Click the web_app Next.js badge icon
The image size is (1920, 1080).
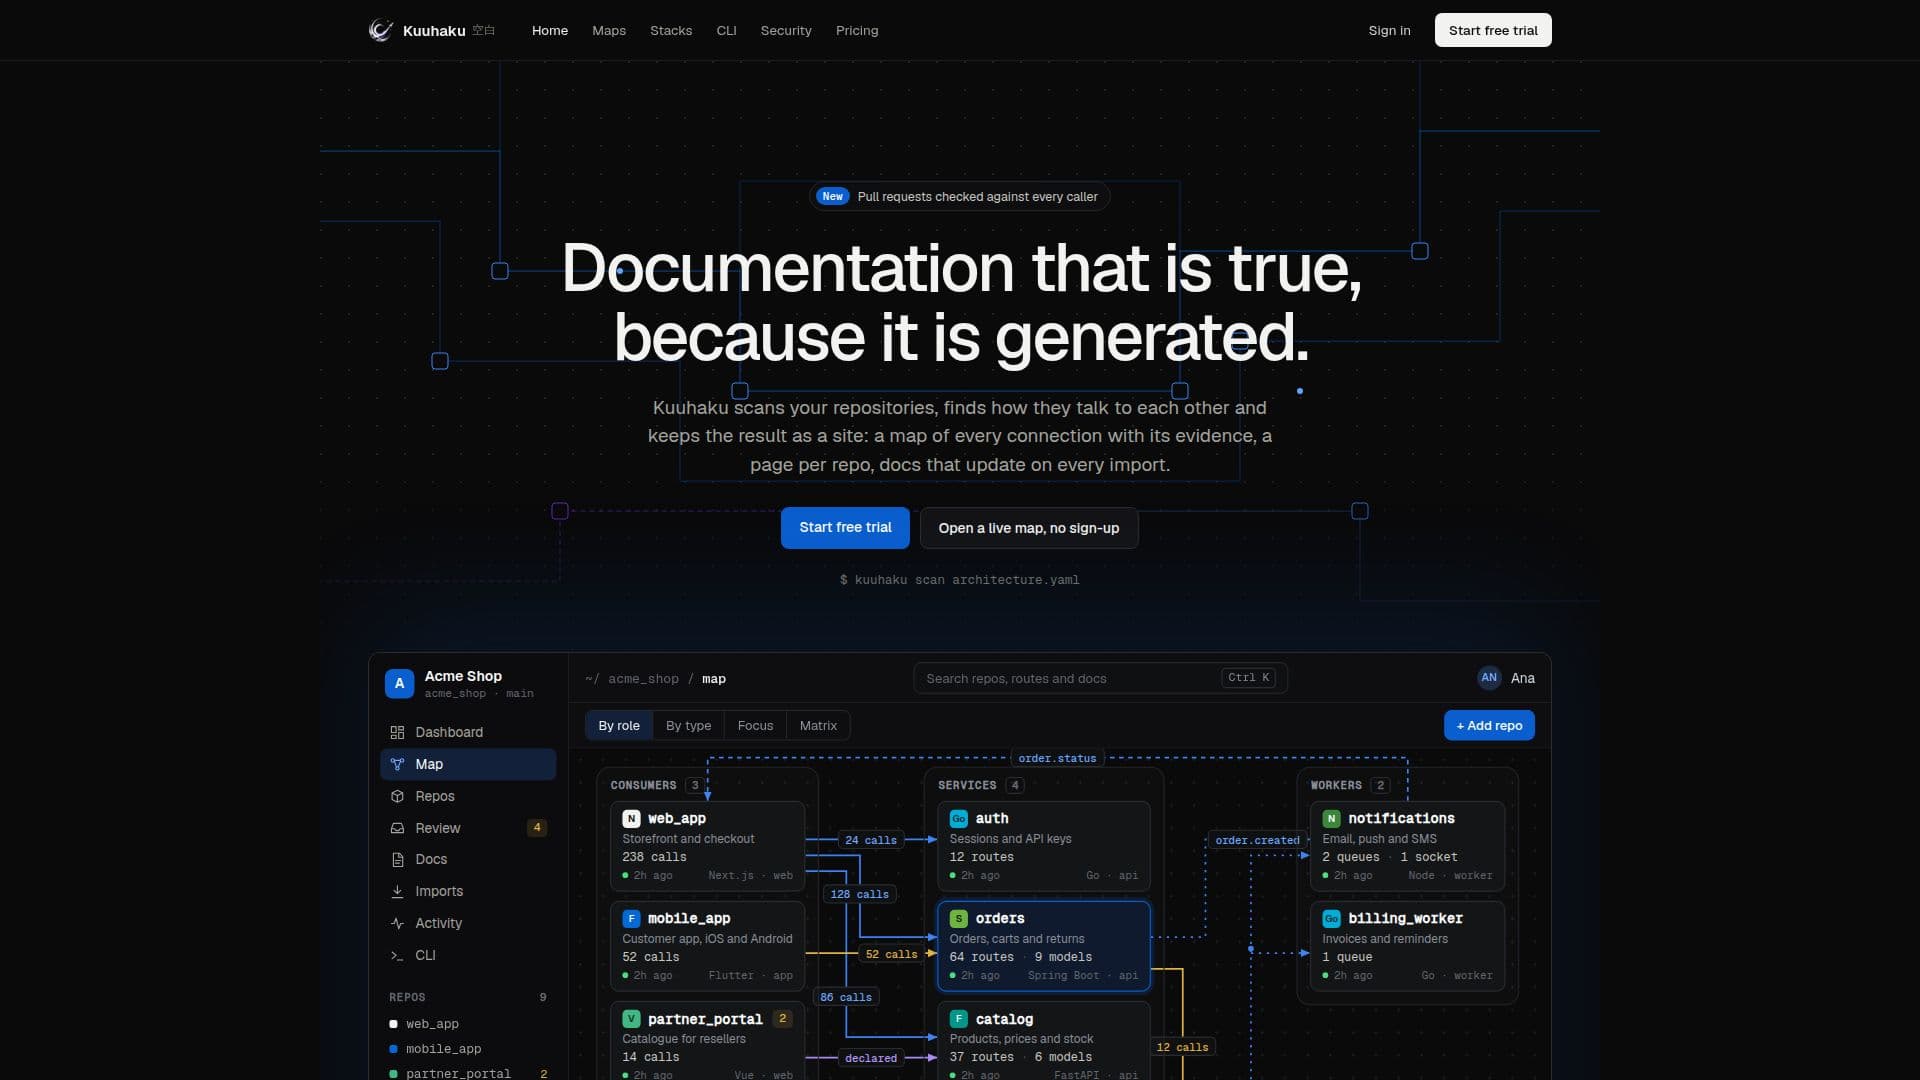point(631,818)
